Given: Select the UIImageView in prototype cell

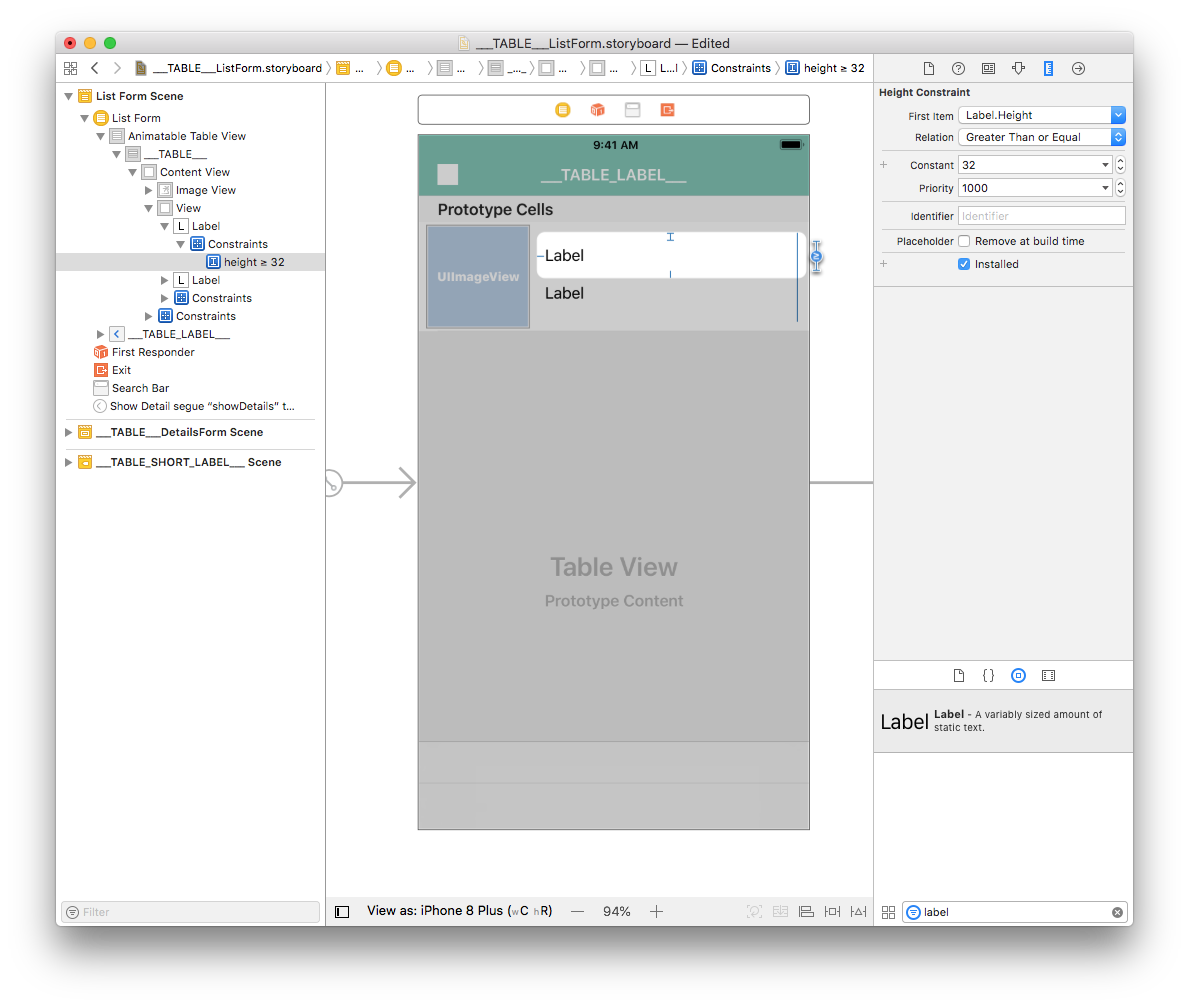Looking at the screenshot, I should [478, 277].
